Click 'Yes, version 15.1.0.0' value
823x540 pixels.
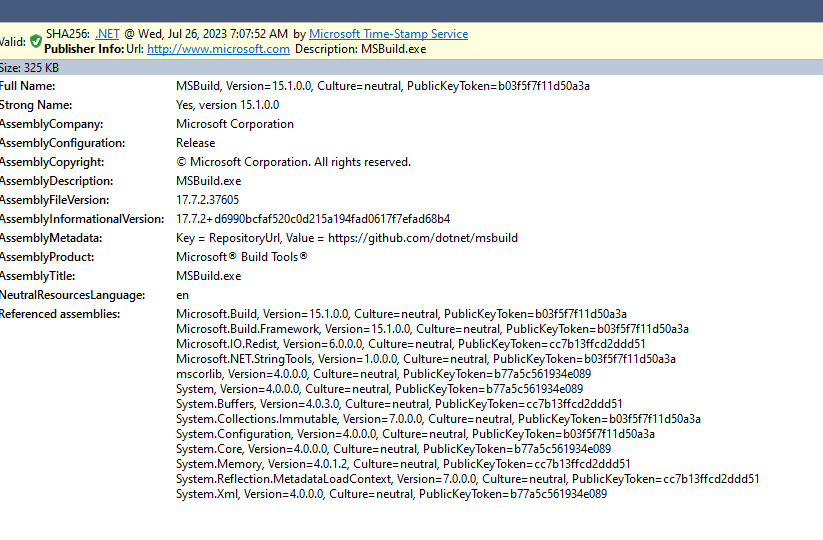[x=227, y=105]
